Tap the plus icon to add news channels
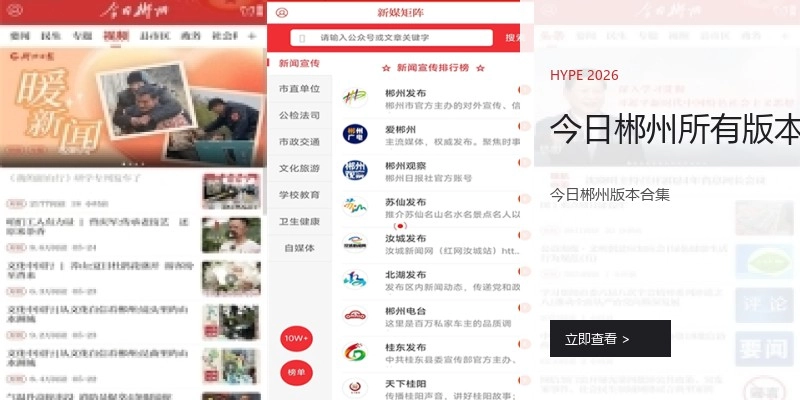The height and width of the screenshot is (400, 800). 252,36
